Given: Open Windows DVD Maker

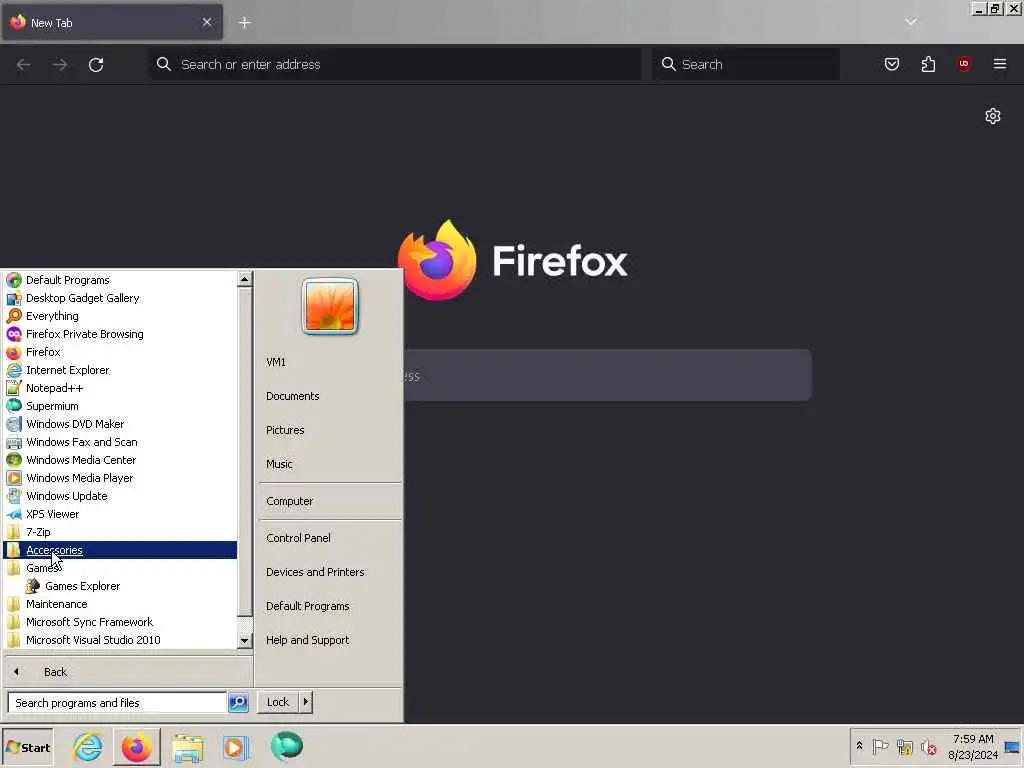Looking at the screenshot, I should tap(121, 424).
